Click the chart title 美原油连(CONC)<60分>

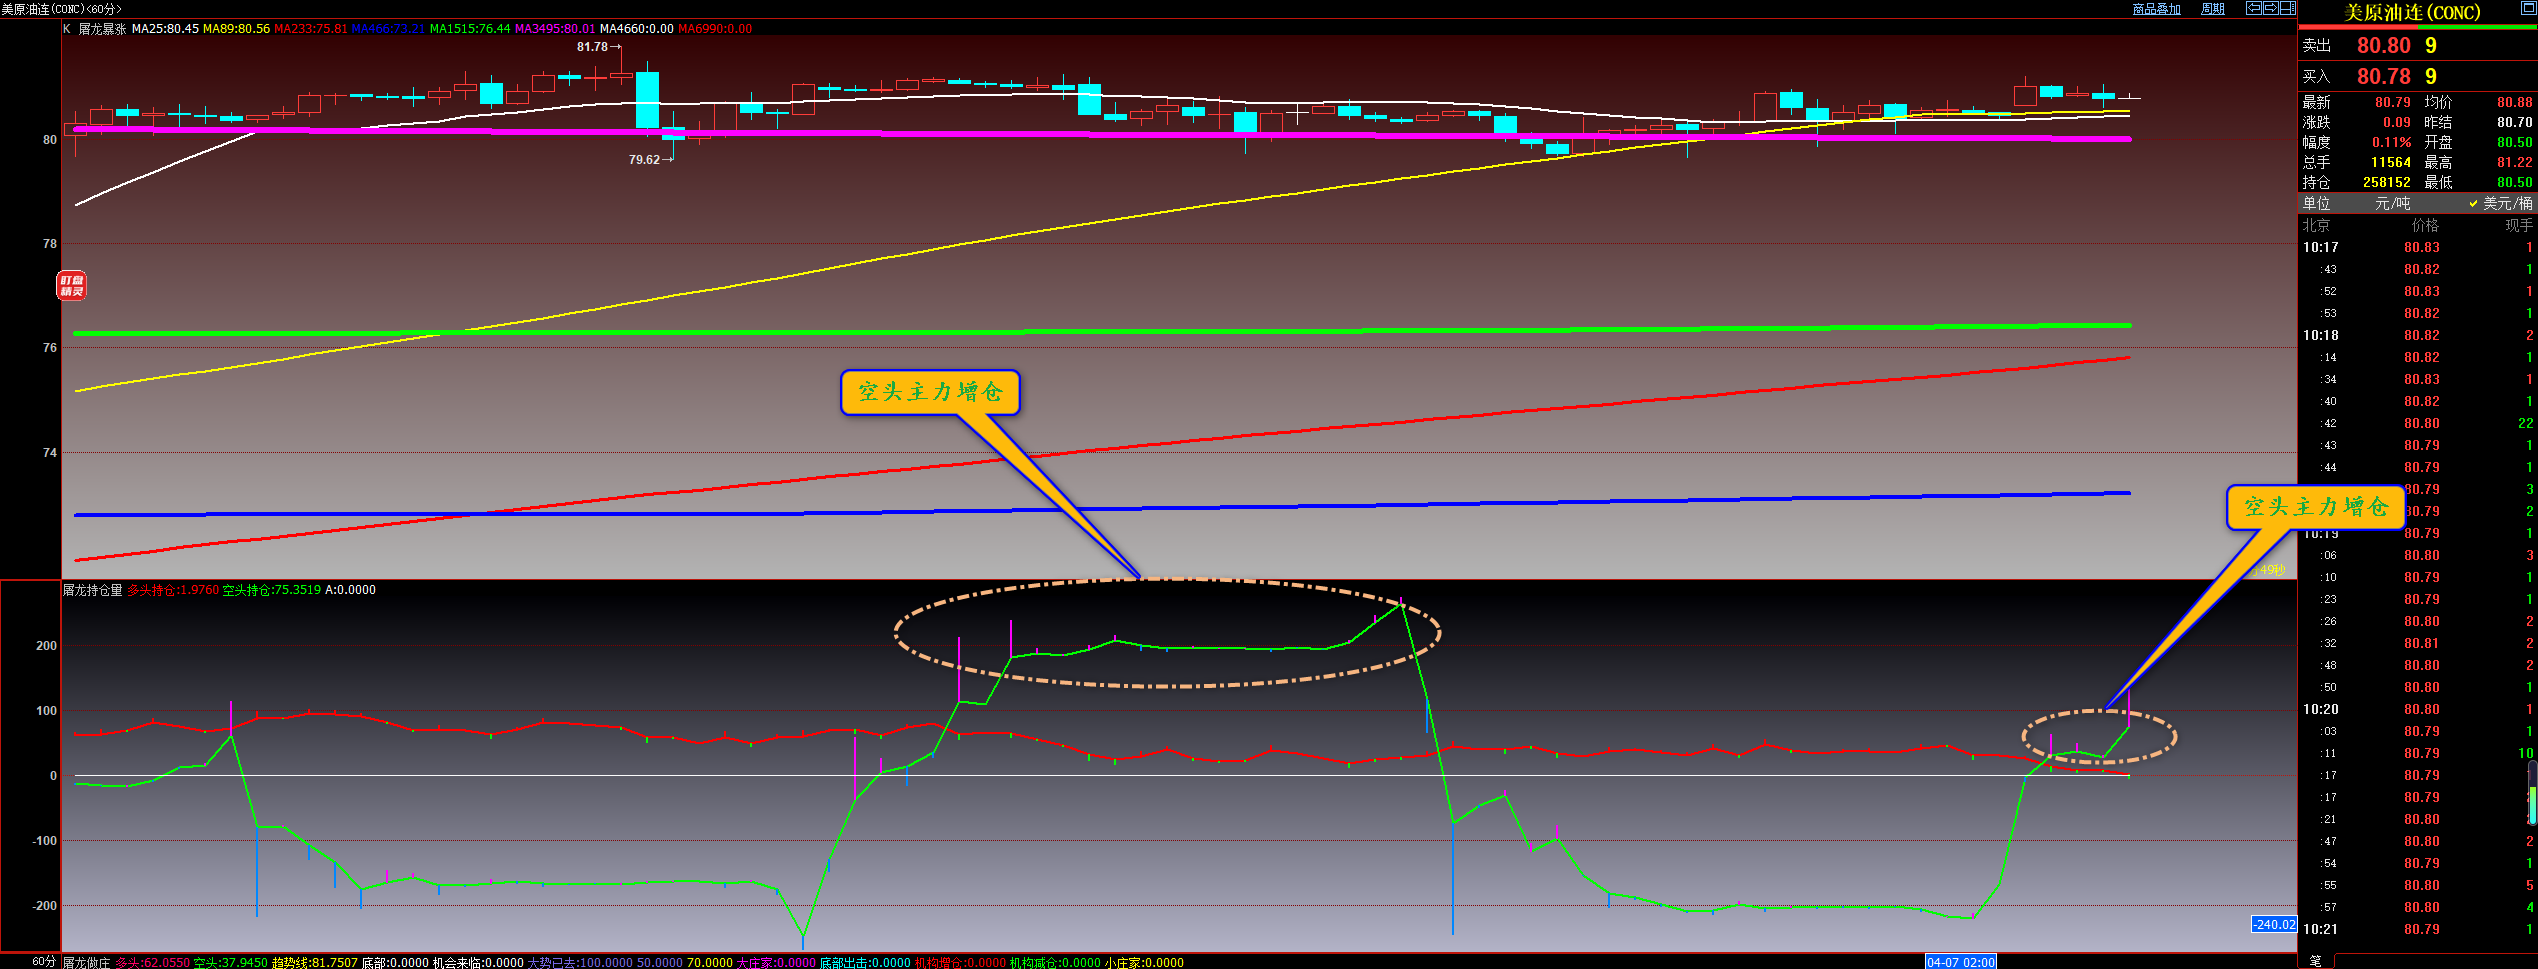pyautogui.click(x=62, y=9)
